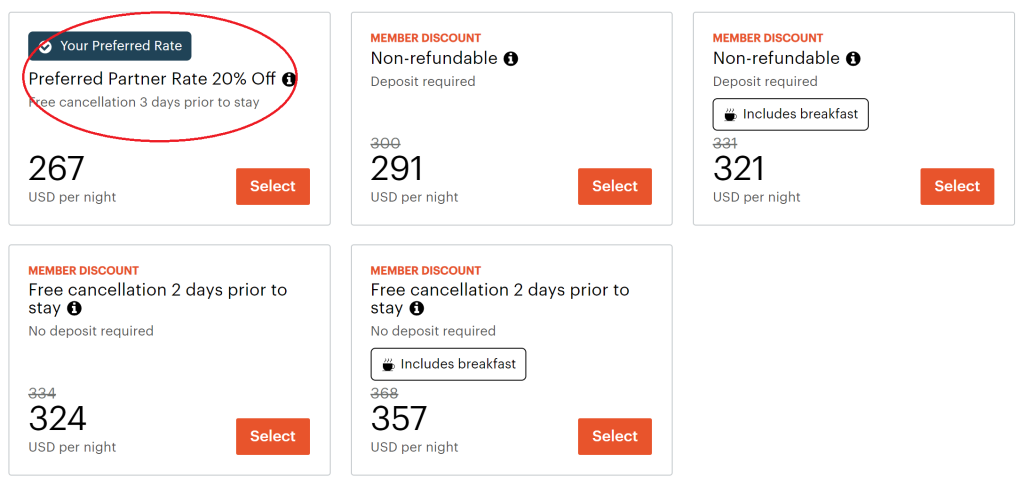Click 'Free cancellation 3 days prior to stay' text
This screenshot has width=1024, height=485.
pyautogui.click(x=144, y=102)
